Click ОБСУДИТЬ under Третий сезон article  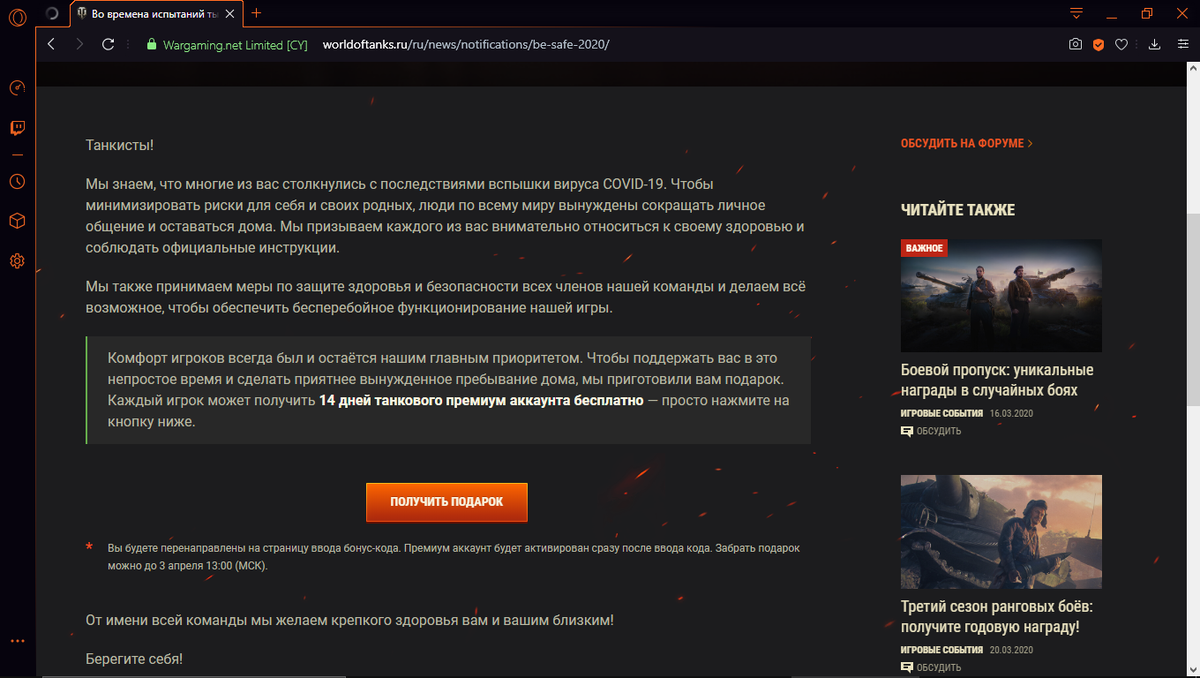[x=931, y=667]
